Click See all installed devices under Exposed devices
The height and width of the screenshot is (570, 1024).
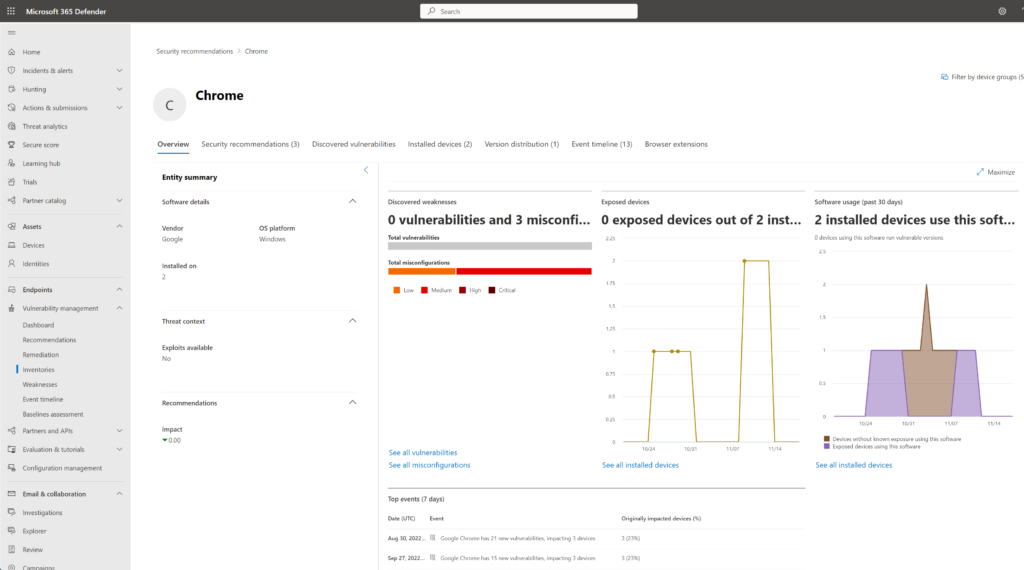[x=640, y=465]
